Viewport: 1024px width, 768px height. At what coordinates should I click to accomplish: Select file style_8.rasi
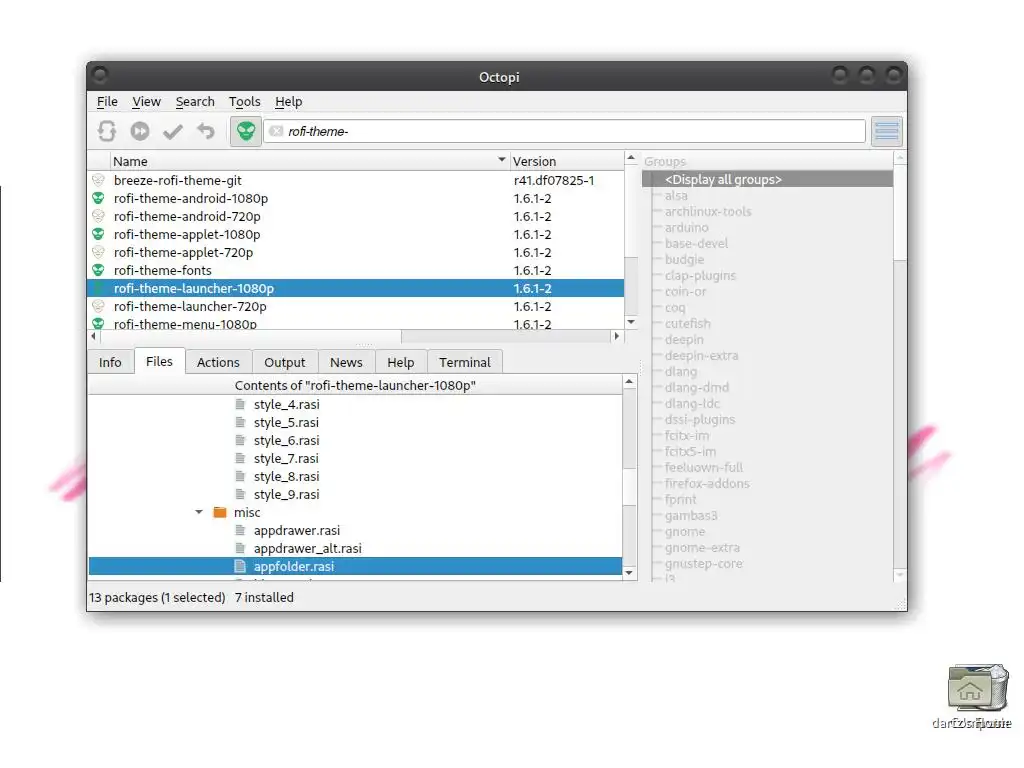click(287, 477)
